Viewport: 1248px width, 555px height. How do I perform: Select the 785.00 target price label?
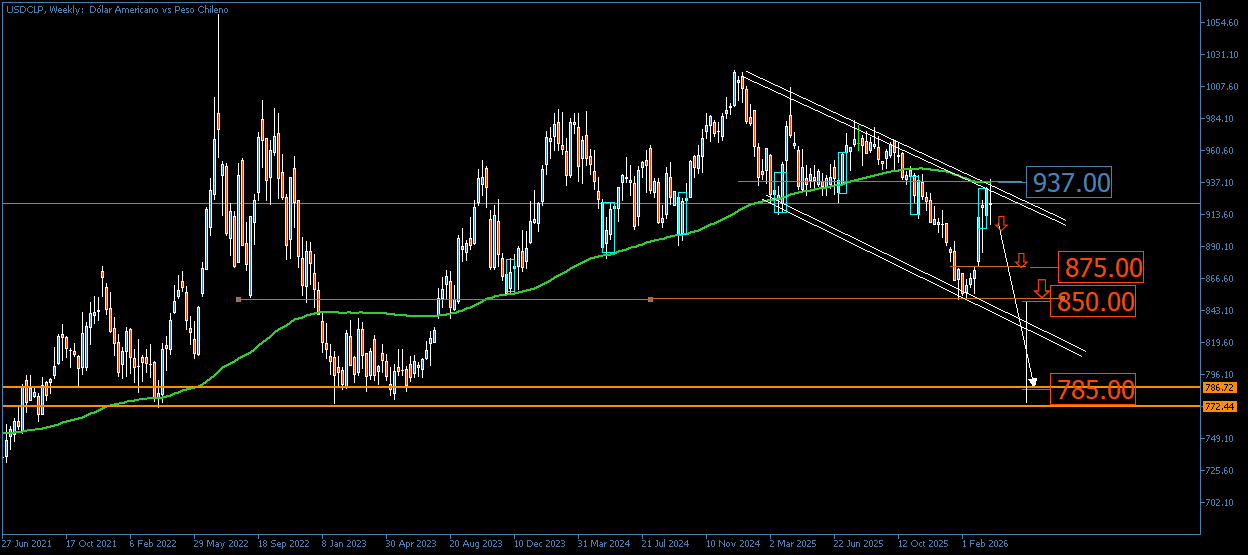(x=1094, y=390)
